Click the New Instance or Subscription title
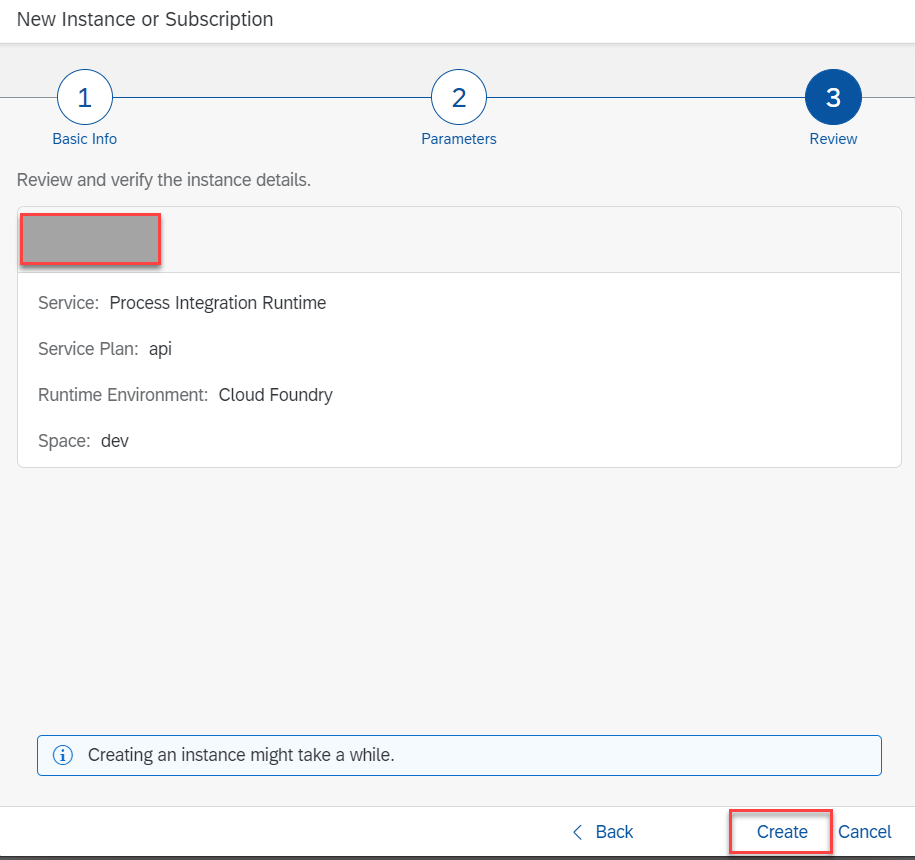915x860 pixels. [145, 19]
